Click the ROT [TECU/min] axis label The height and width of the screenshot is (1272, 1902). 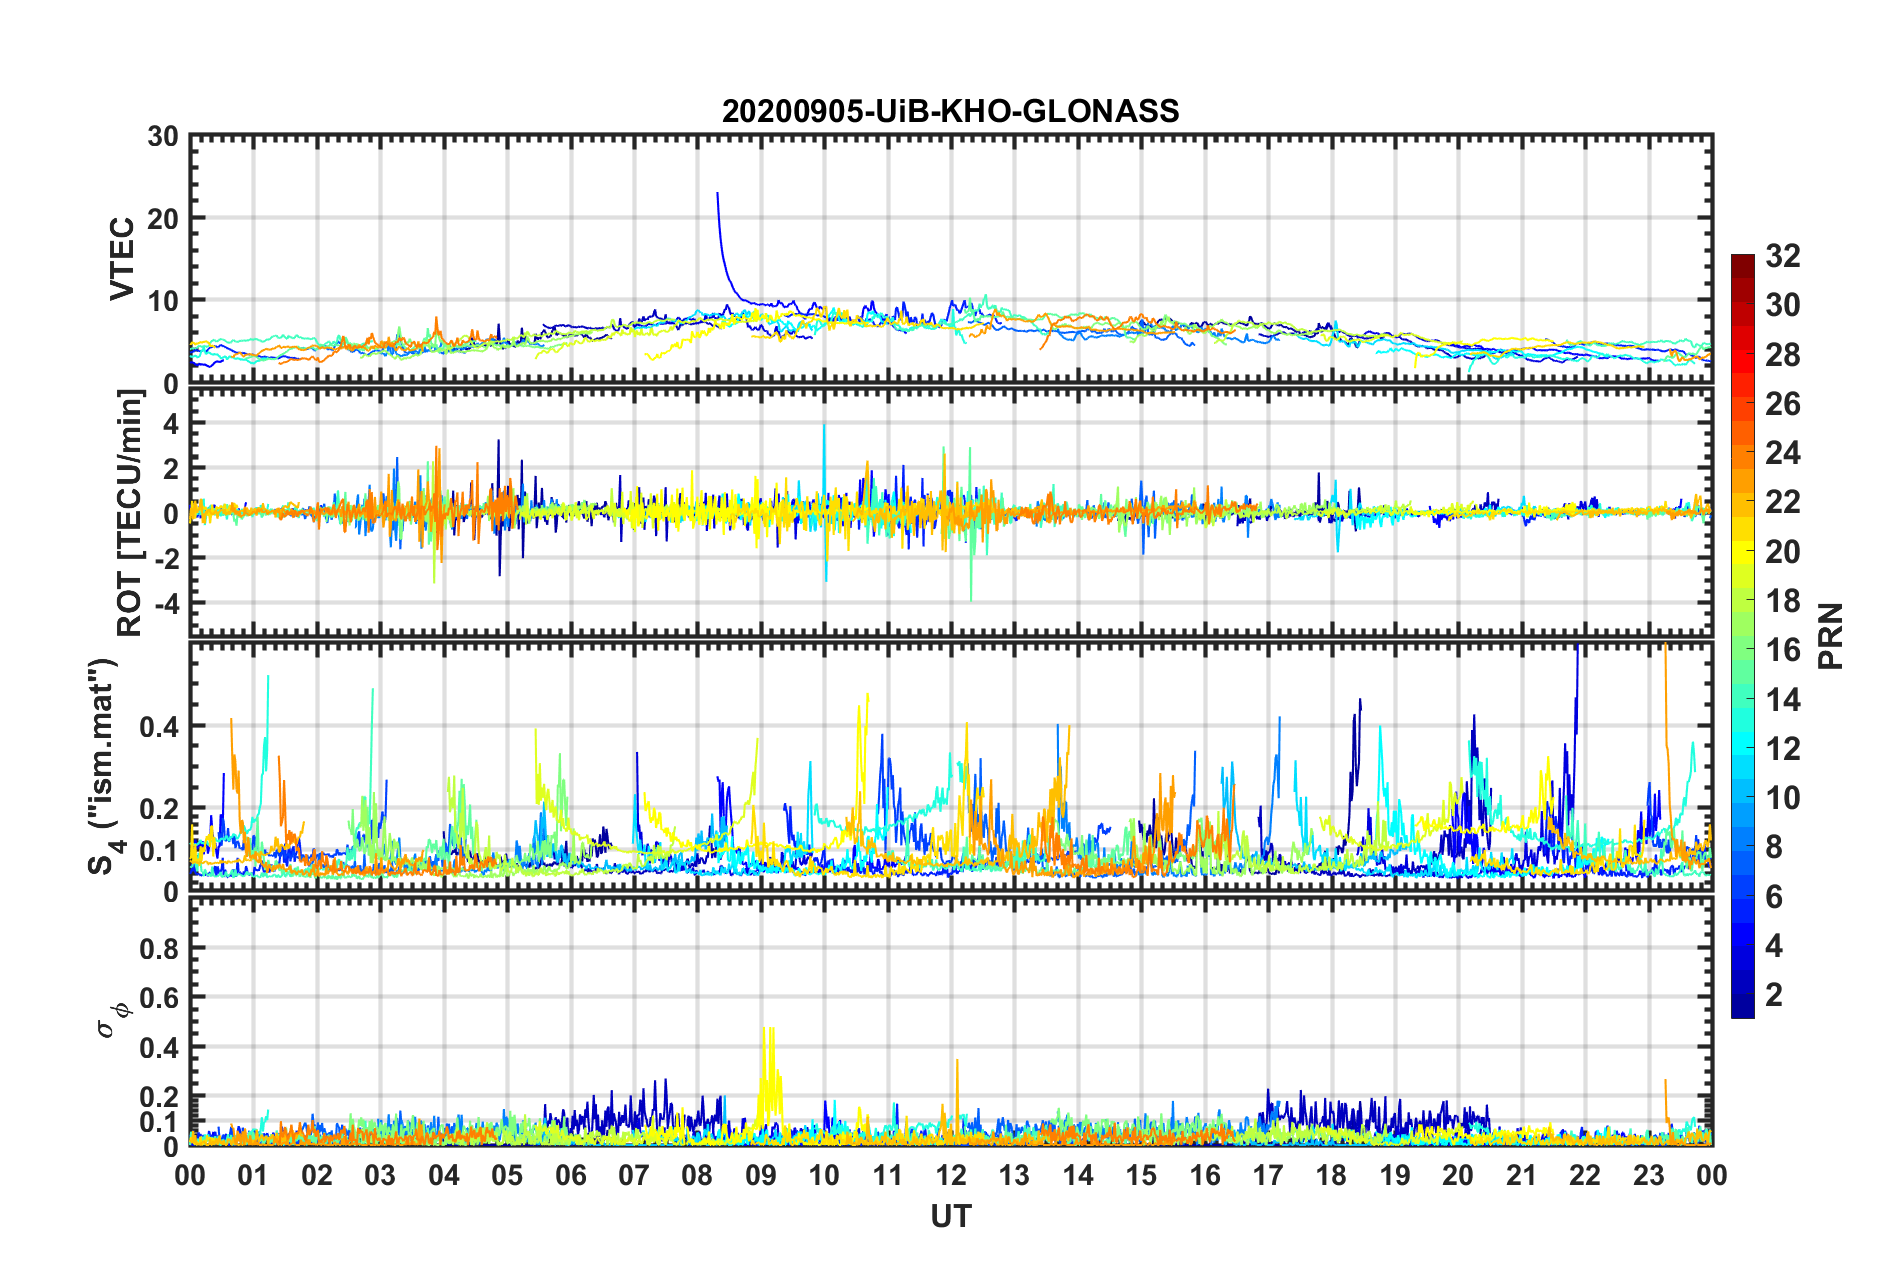(130, 513)
